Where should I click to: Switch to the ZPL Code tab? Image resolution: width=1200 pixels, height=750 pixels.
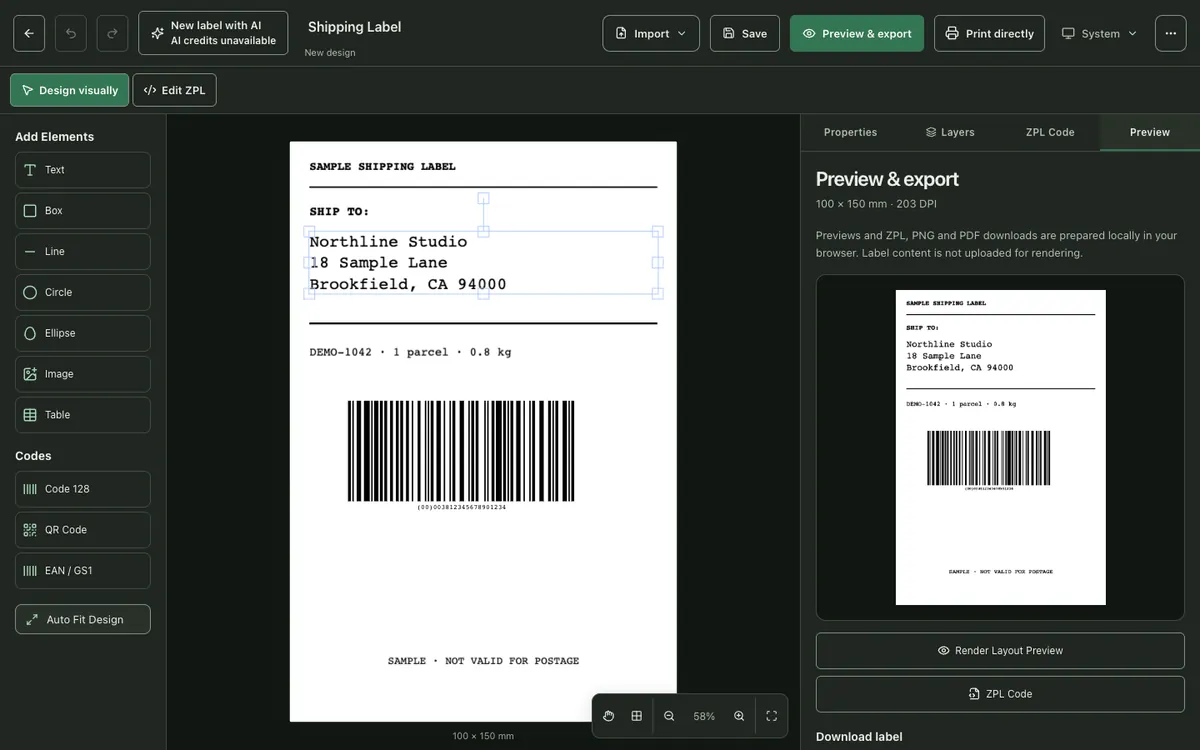point(1050,132)
